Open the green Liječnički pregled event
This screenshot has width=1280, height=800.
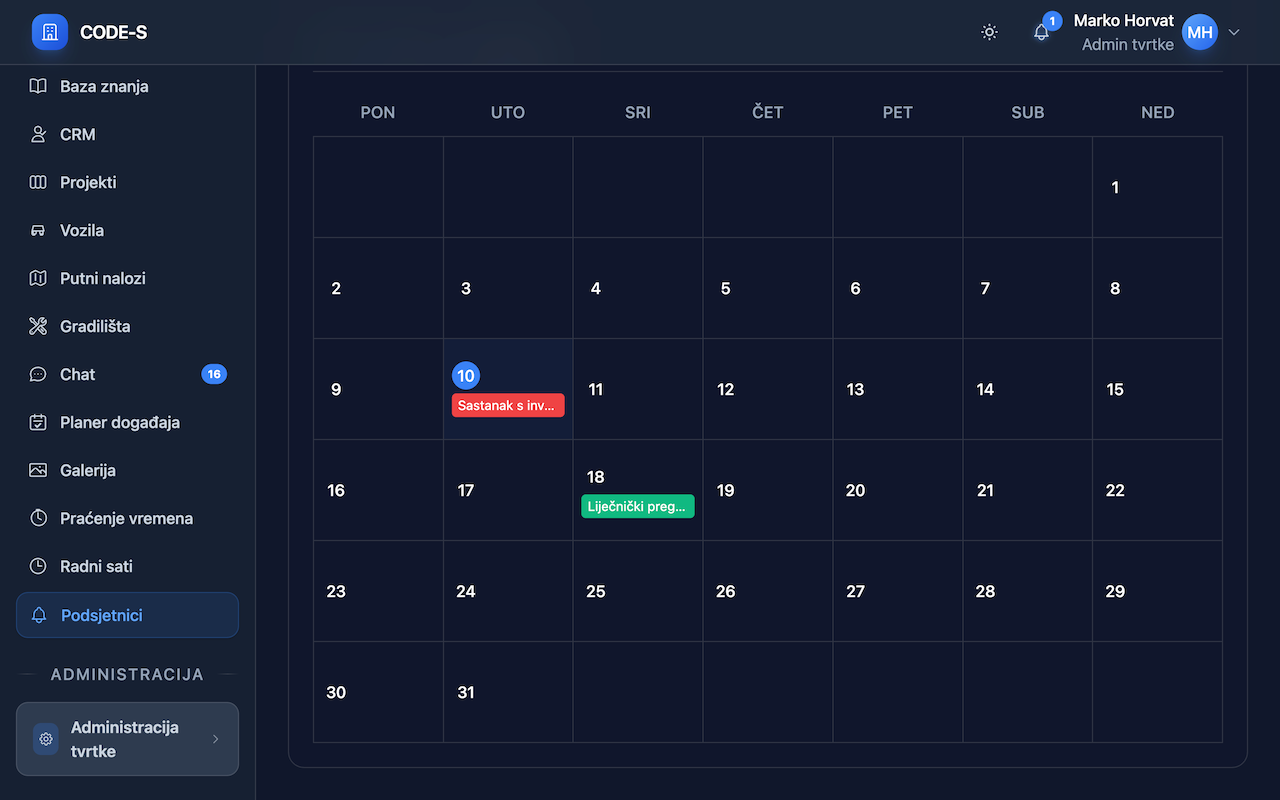[x=637, y=506]
